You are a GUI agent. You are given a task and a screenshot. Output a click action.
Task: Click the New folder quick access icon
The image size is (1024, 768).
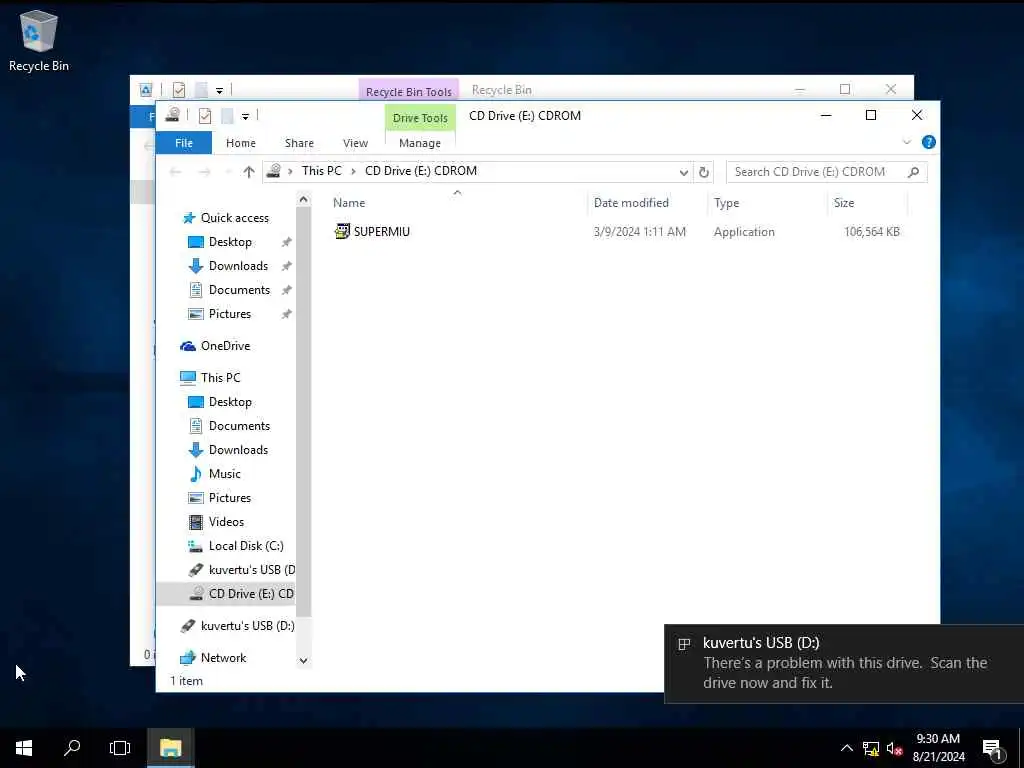[x=227, y=116]
